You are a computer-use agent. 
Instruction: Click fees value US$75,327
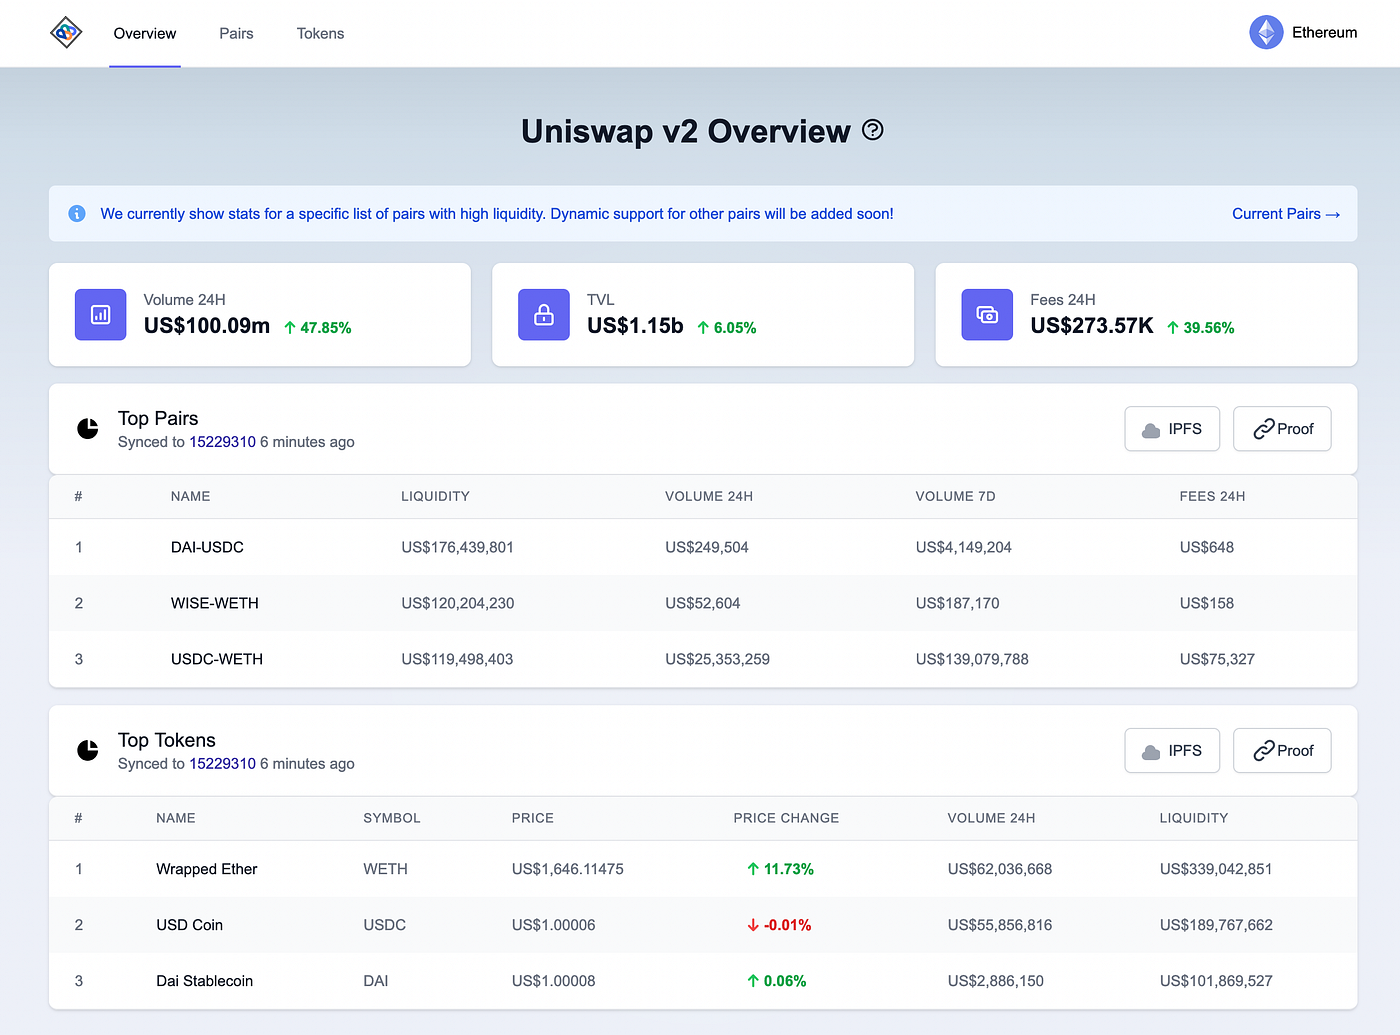1217,659
